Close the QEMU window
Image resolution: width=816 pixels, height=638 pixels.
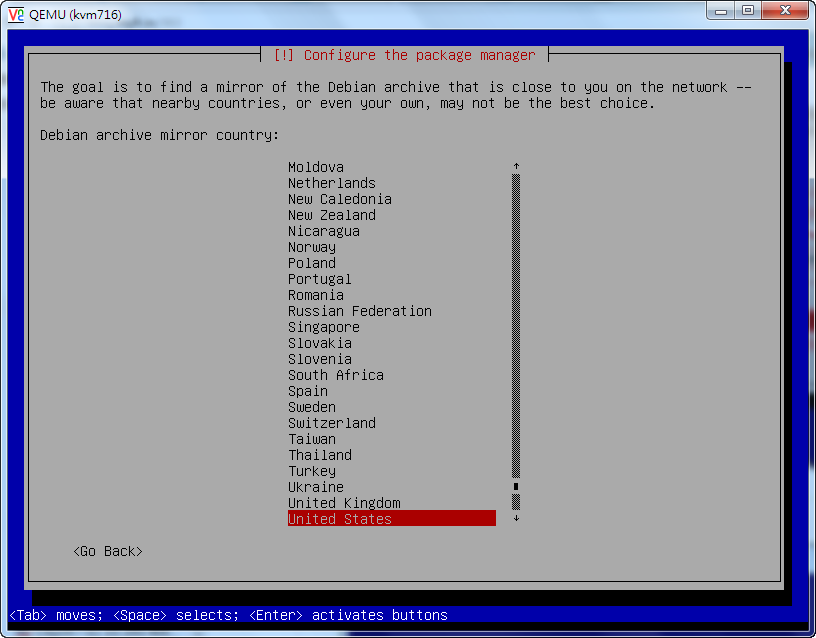coord(785,10)
